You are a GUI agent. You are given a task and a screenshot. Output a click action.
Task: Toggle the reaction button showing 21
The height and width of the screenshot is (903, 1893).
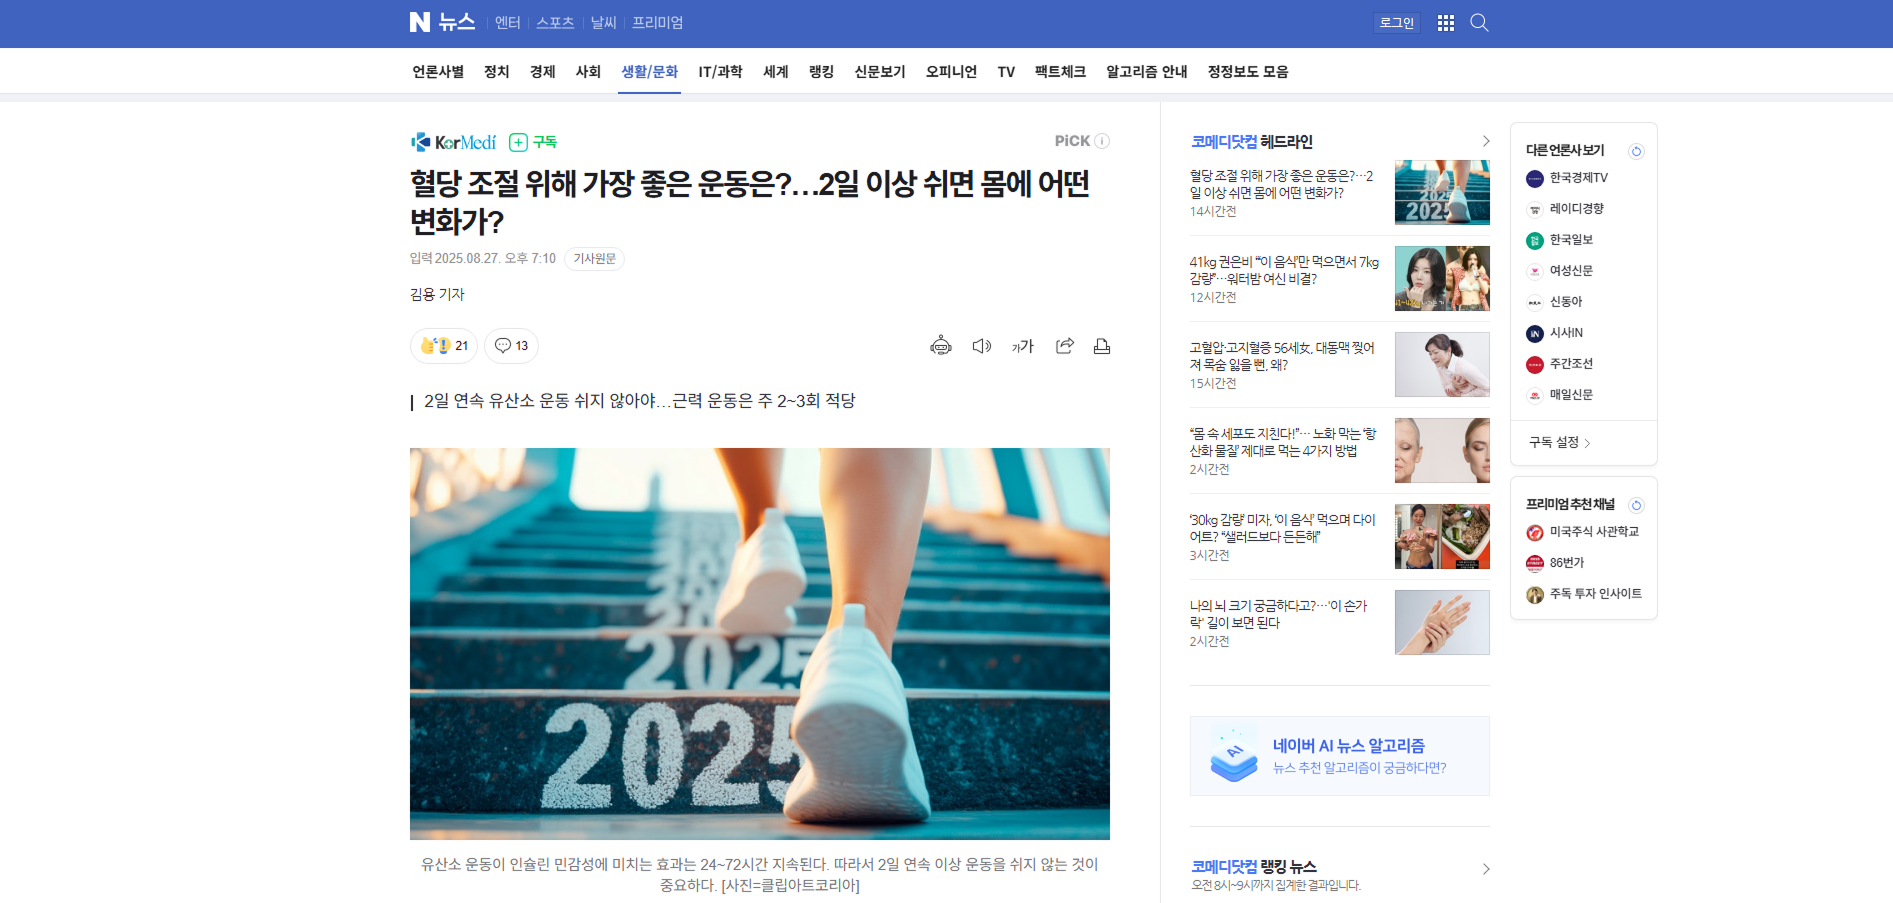tap(444, 346)
